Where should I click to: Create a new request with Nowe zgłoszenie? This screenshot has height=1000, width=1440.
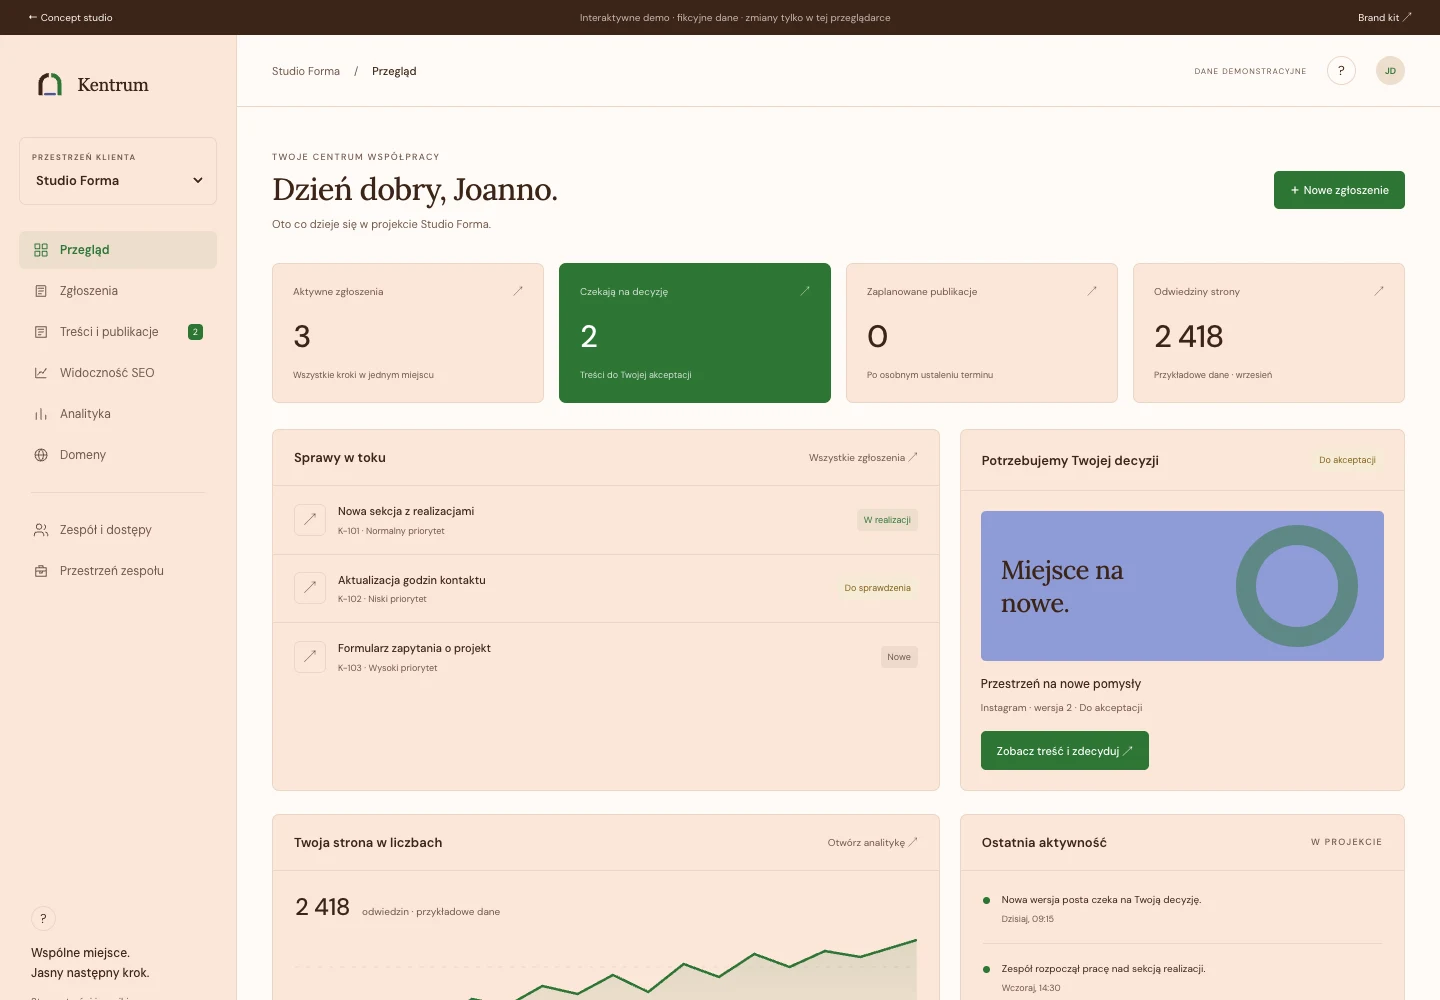tap(1339, 190)
